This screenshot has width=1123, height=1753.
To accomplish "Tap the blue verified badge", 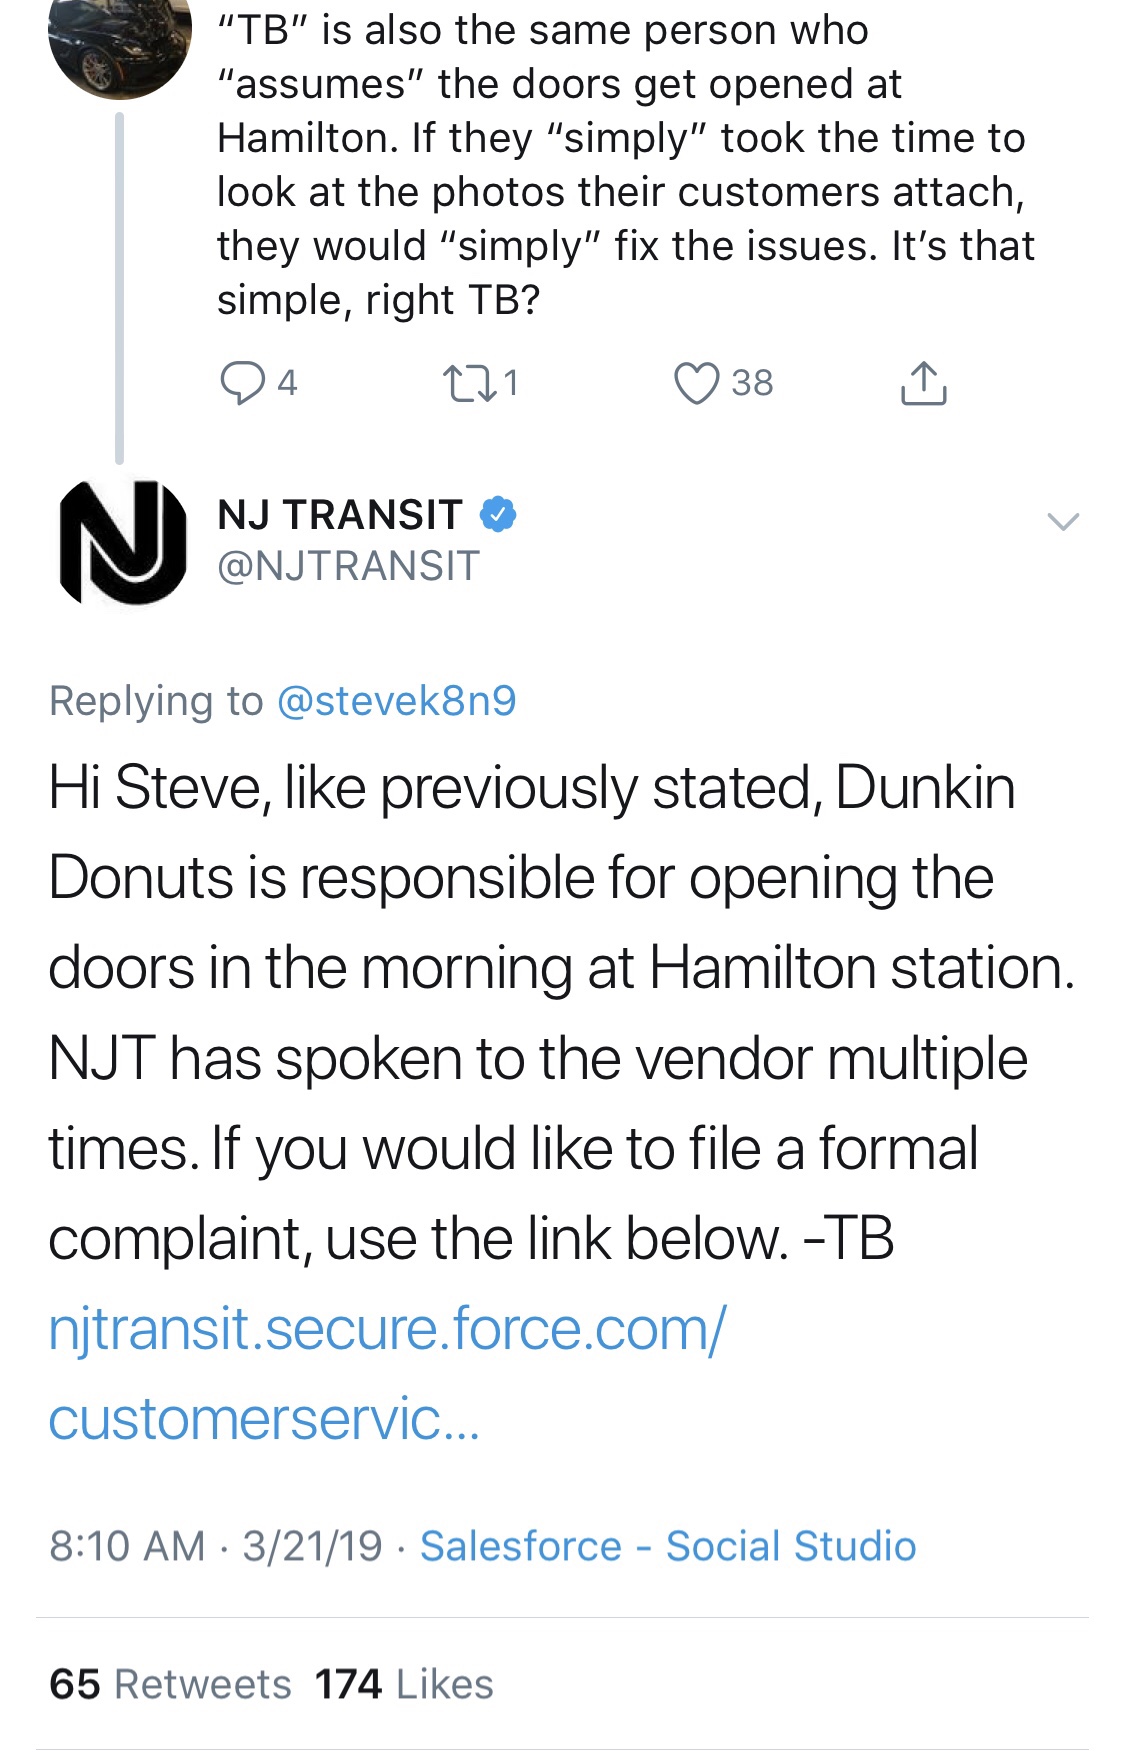I will tap(498, 514).
